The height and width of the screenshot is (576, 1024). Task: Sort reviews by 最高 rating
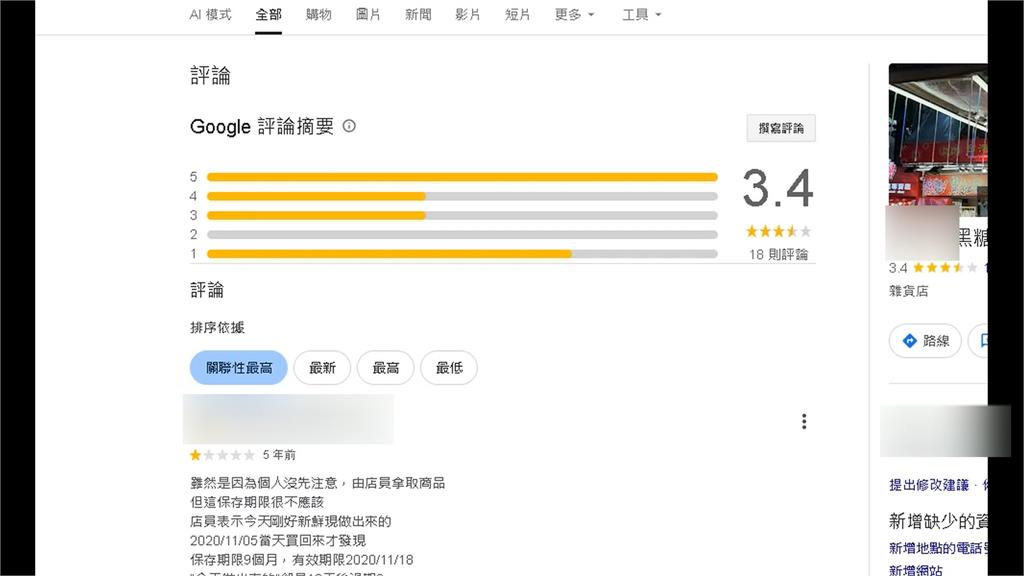pyautogui.click(x=386, y=368)
